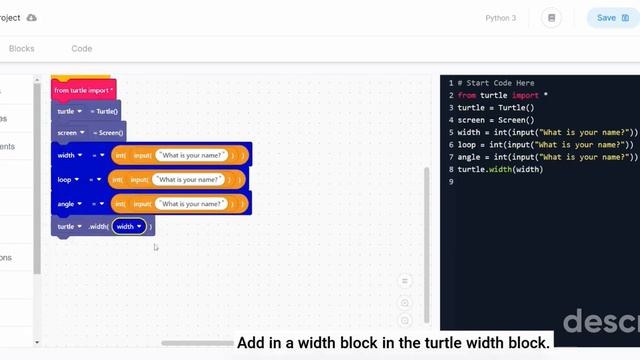
Task: Click the workspace zoom-in icon
Action: tap(404, 303)
